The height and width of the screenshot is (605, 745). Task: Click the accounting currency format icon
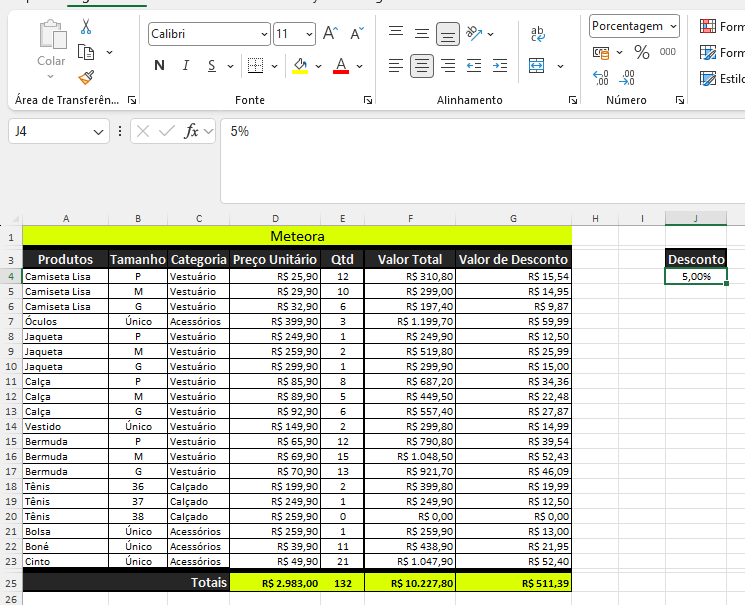coord(601,52)
